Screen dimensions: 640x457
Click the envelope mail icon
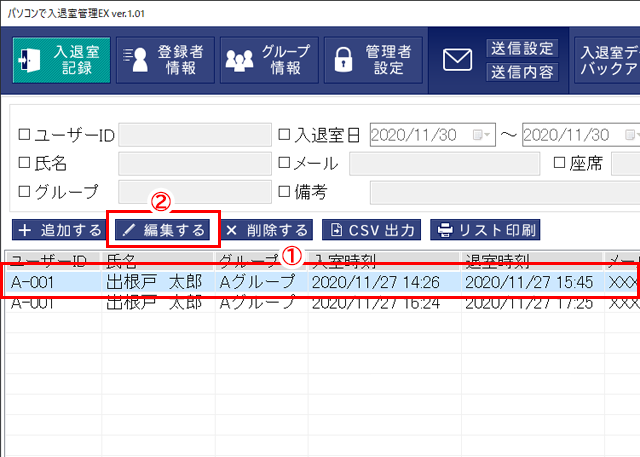tap(457, 61)
